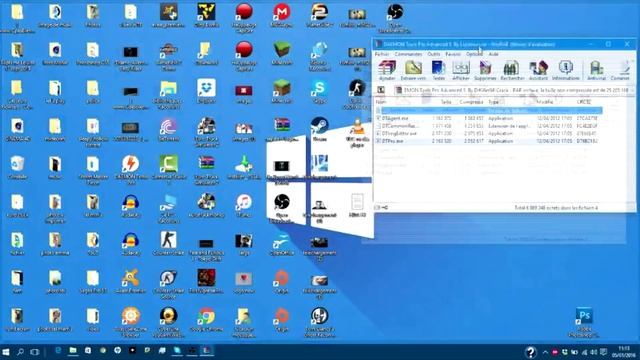Open the Windows Start menu
Image resolution: width=640 pixels, height=360 pixels.
(6, 352)
